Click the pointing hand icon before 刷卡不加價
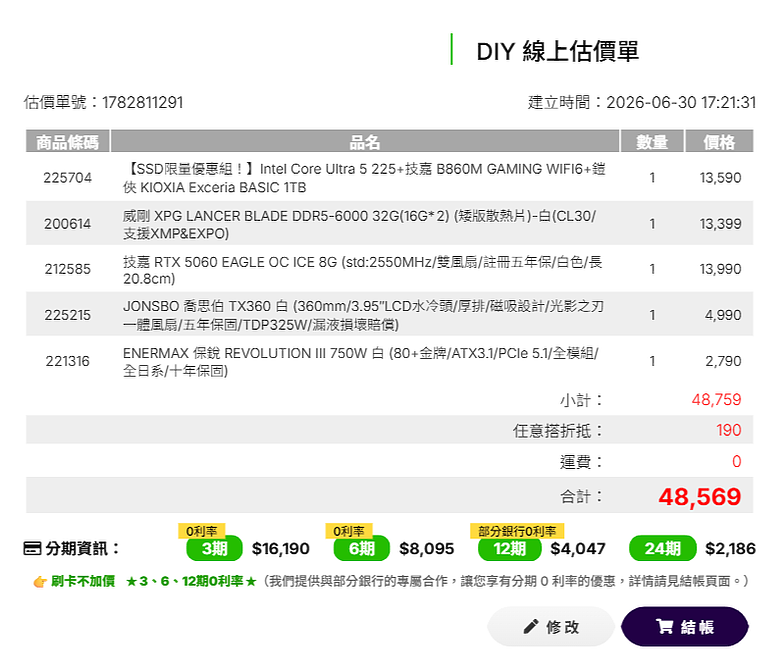Screen dimensions: 780x671 click(40, 581)
